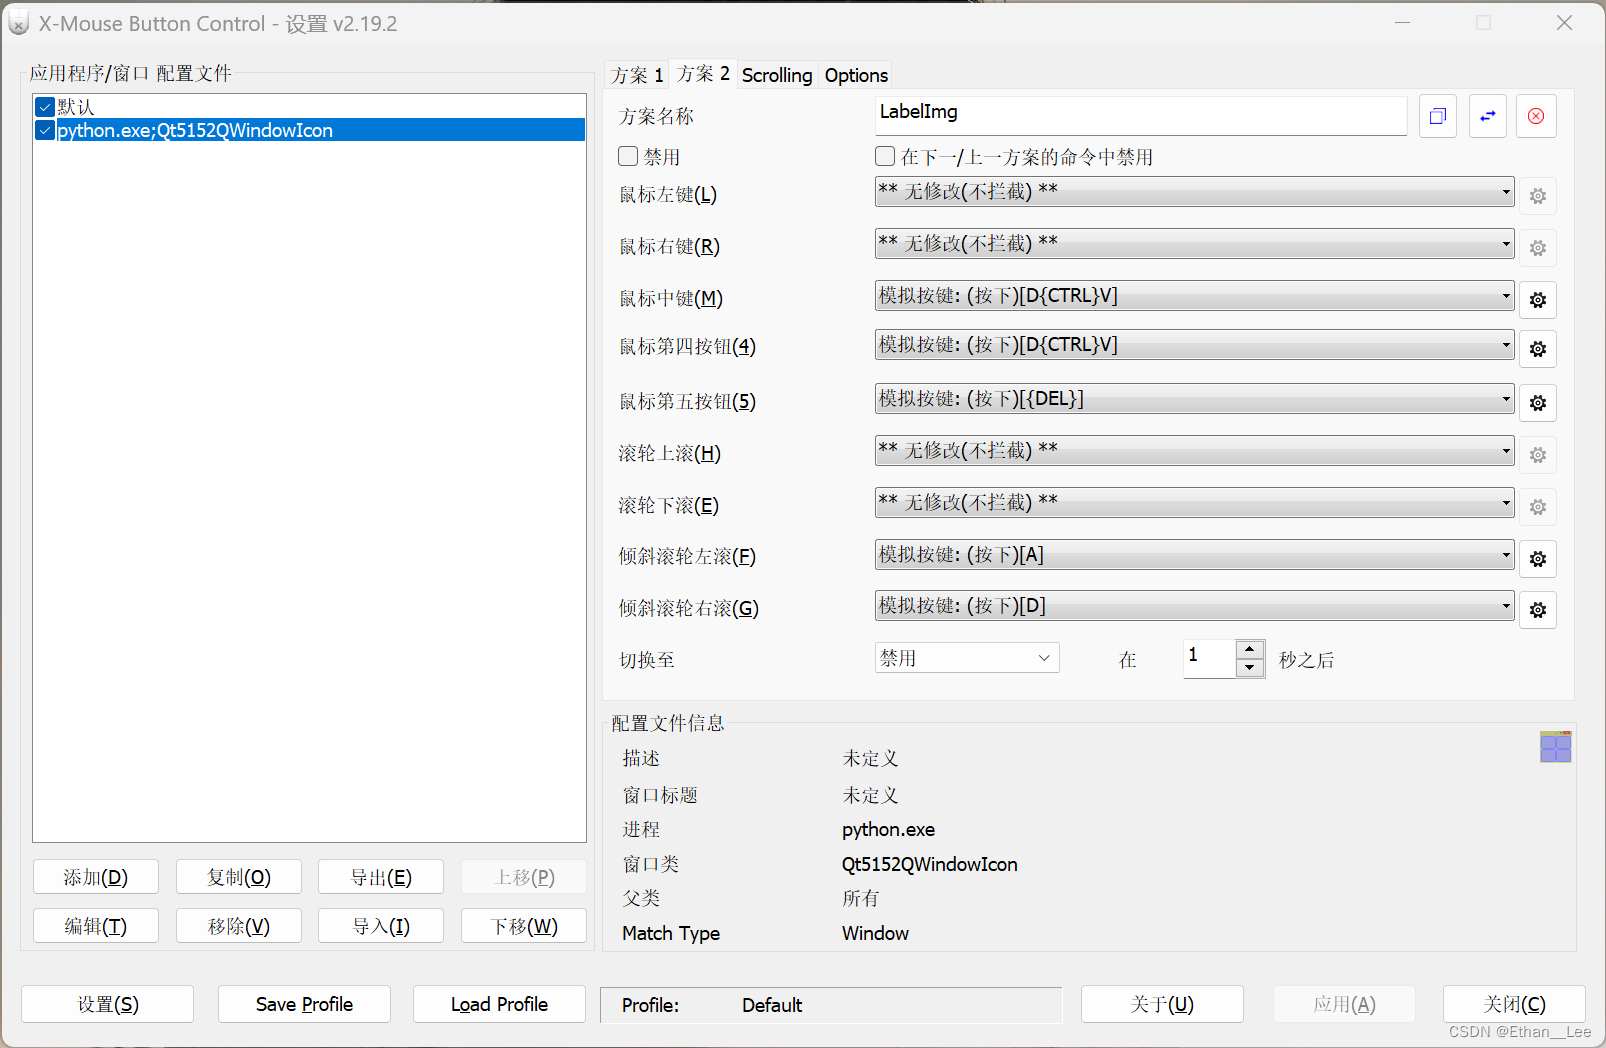This screenshot has height=1048, width=1606.
Task: Toggle the 禁用 checkbox
Action: click(628, 156)
